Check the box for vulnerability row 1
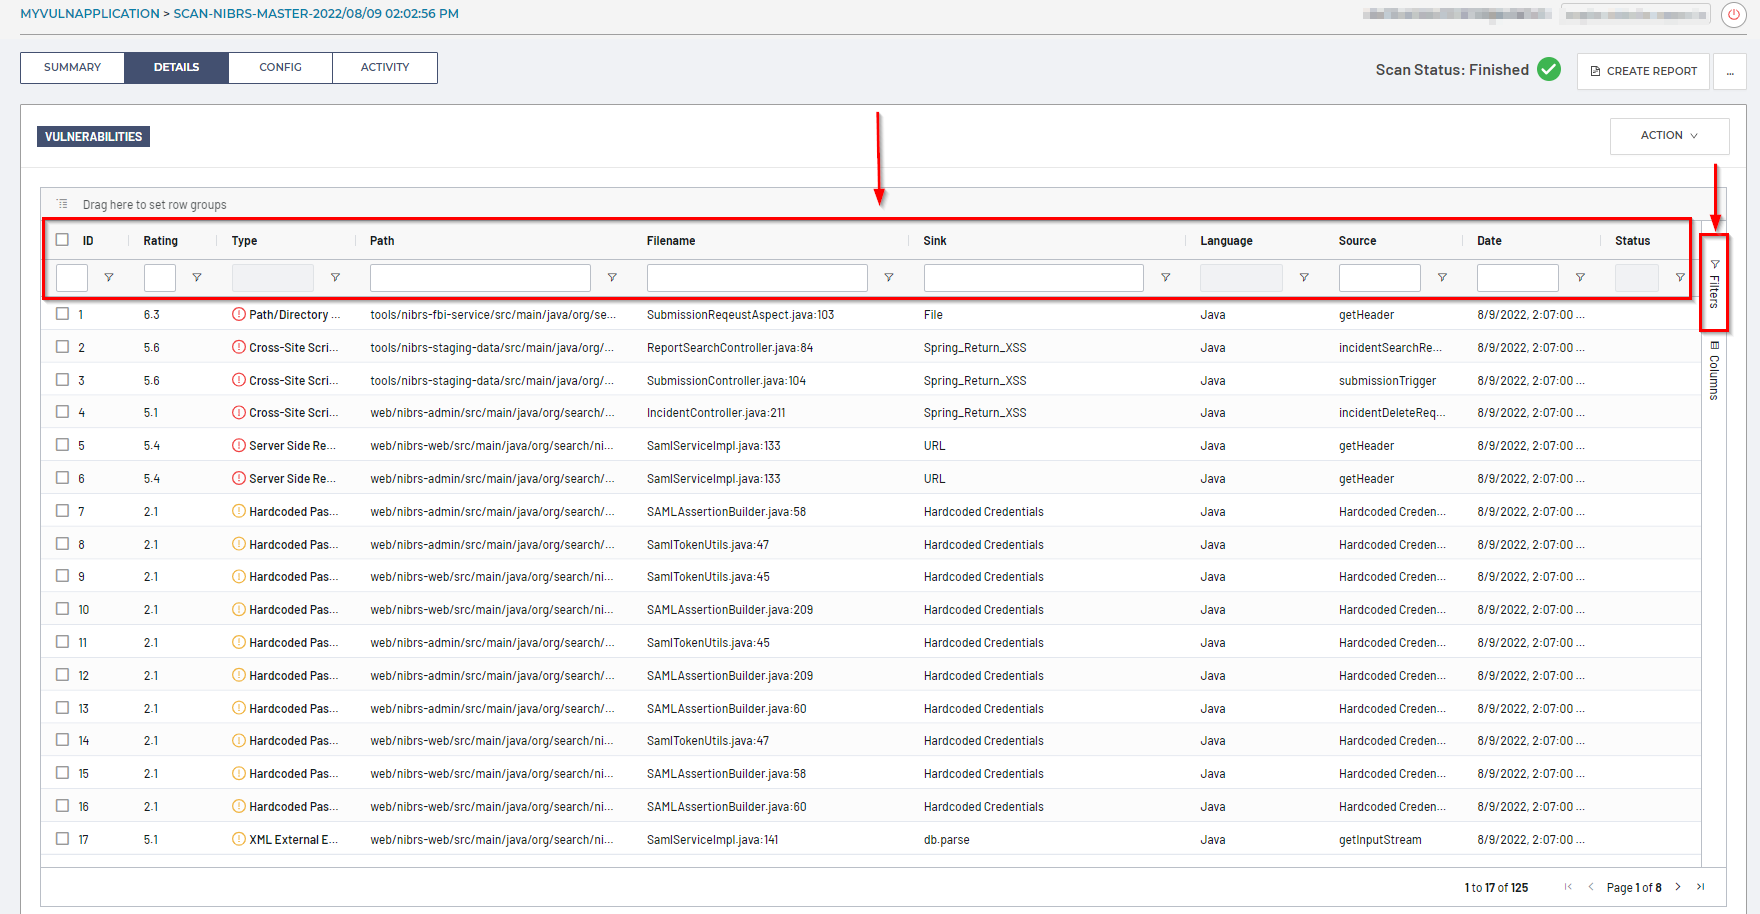 point(63,314)
